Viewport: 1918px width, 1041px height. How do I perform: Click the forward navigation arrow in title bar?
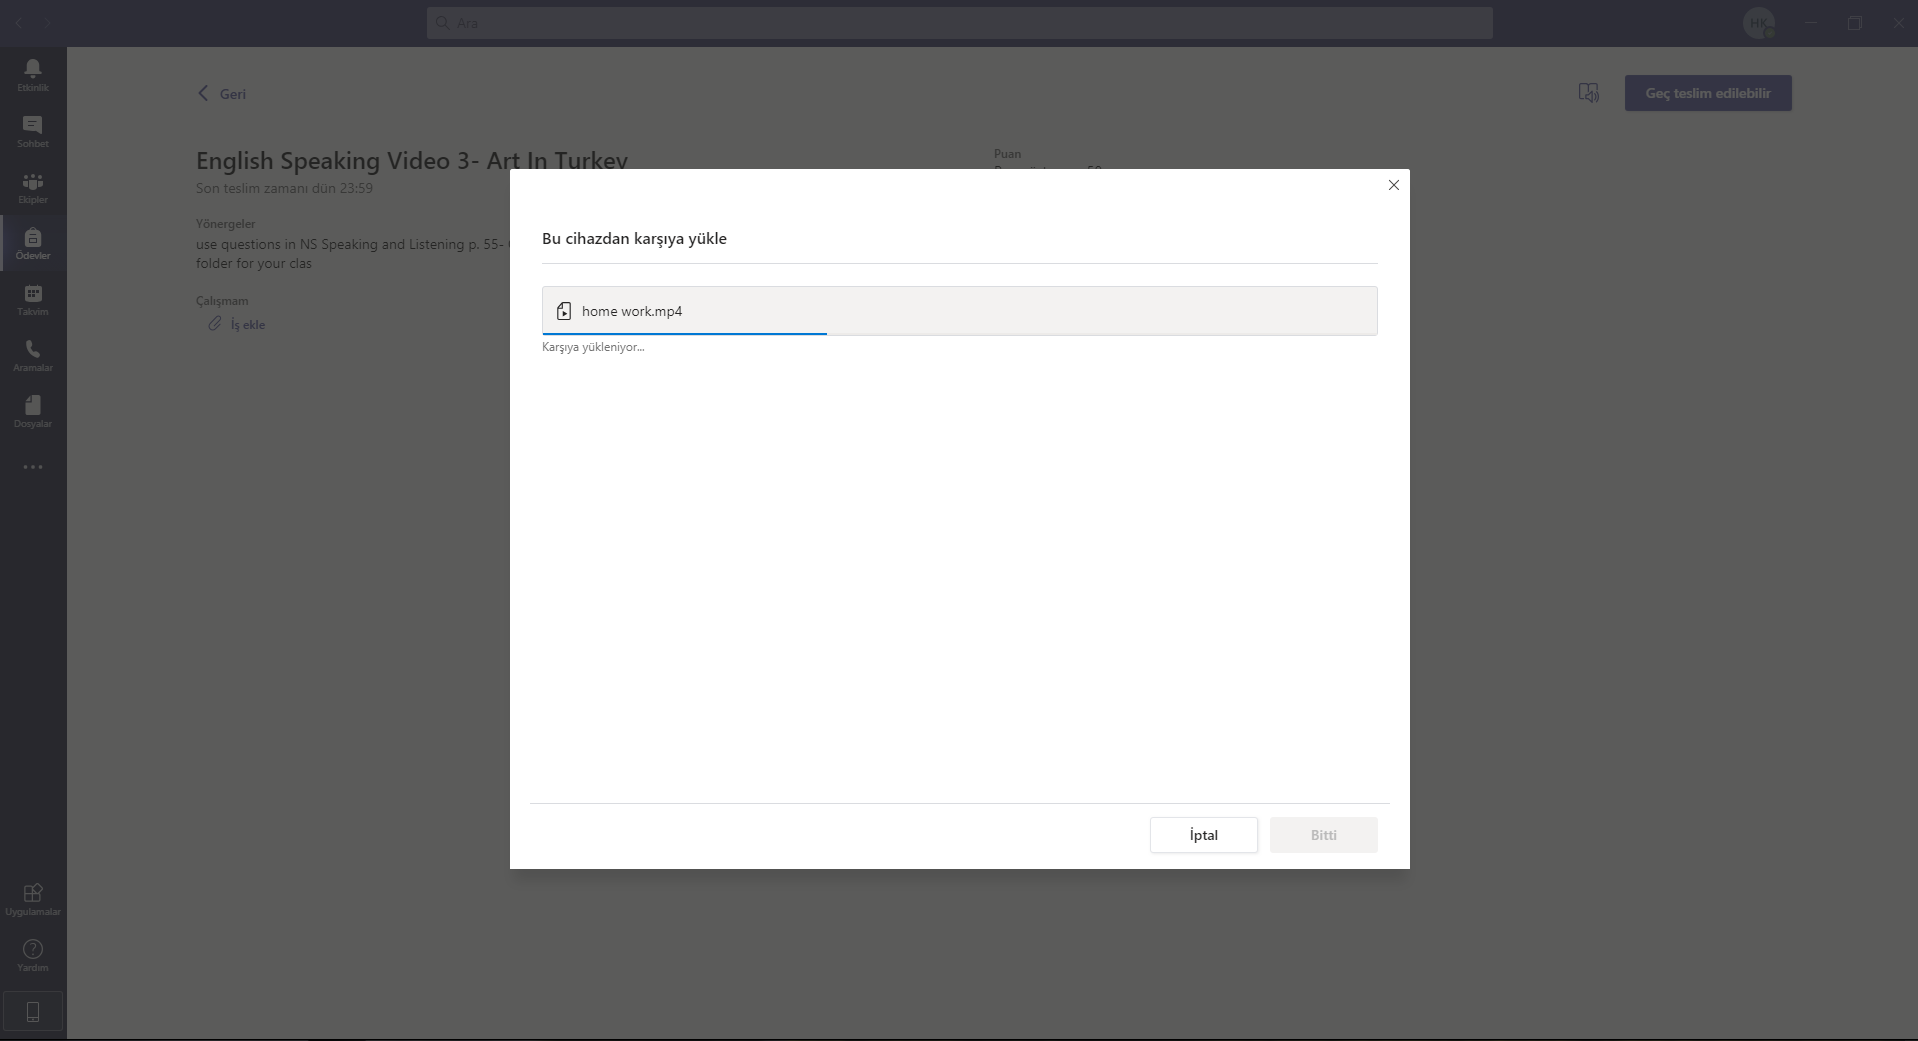click(47, 22)
